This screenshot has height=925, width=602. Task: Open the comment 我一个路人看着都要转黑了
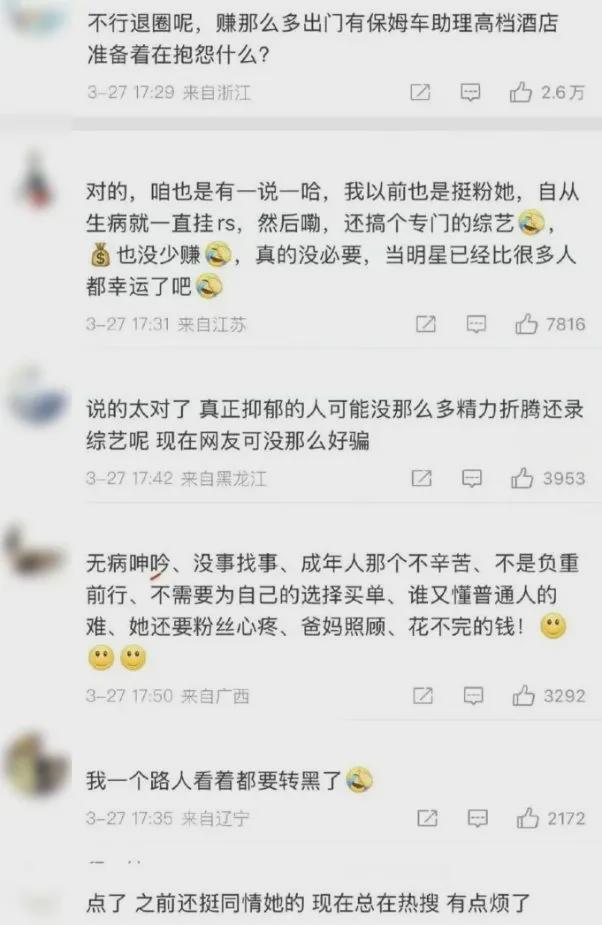[x=229, y=780]
